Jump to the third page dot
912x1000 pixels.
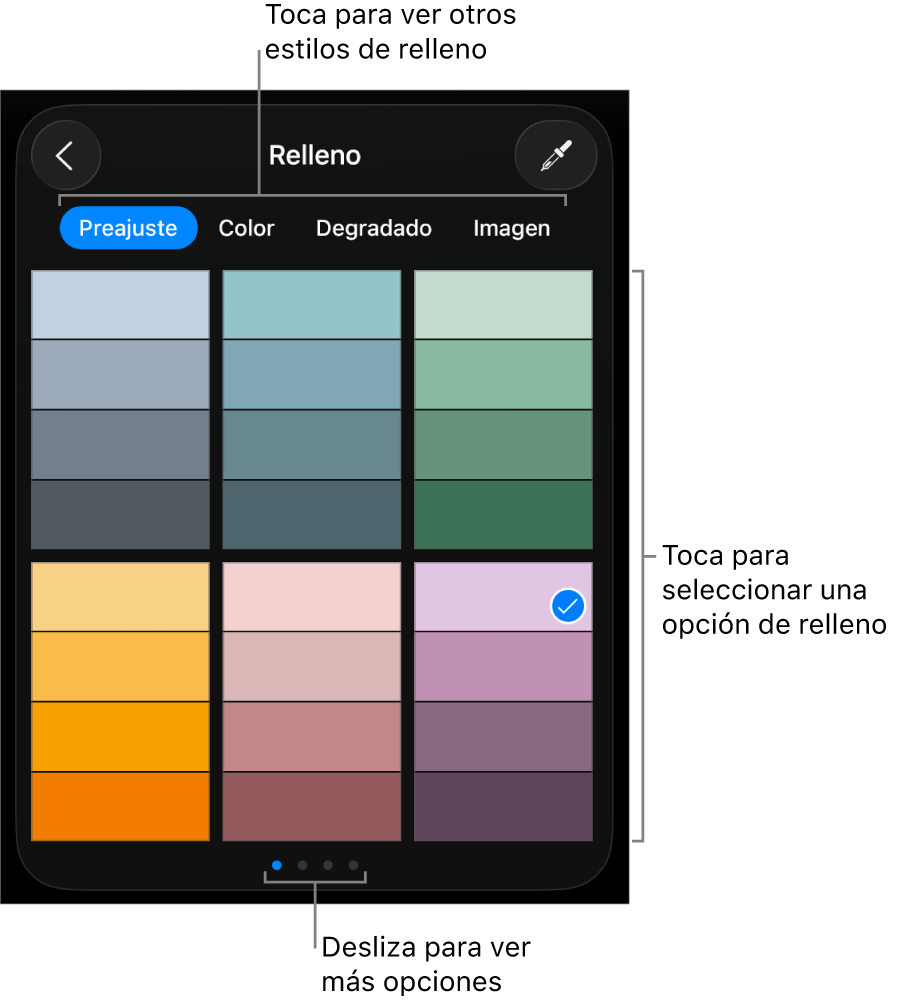tap(328, 865)
